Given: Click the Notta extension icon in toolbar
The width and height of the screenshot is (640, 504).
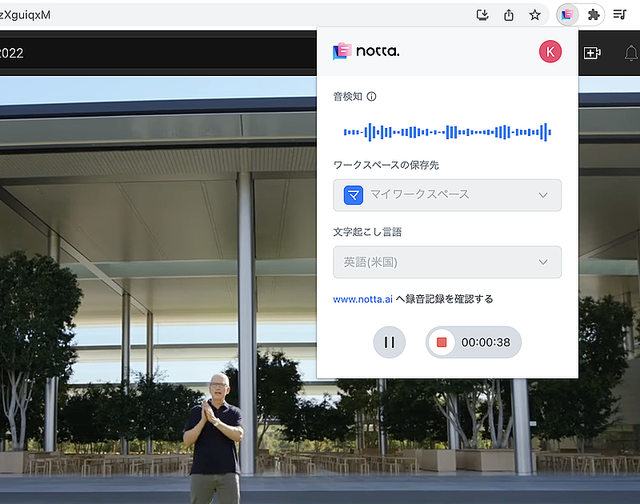Looking at the screenshot, I should pos(566,15).
